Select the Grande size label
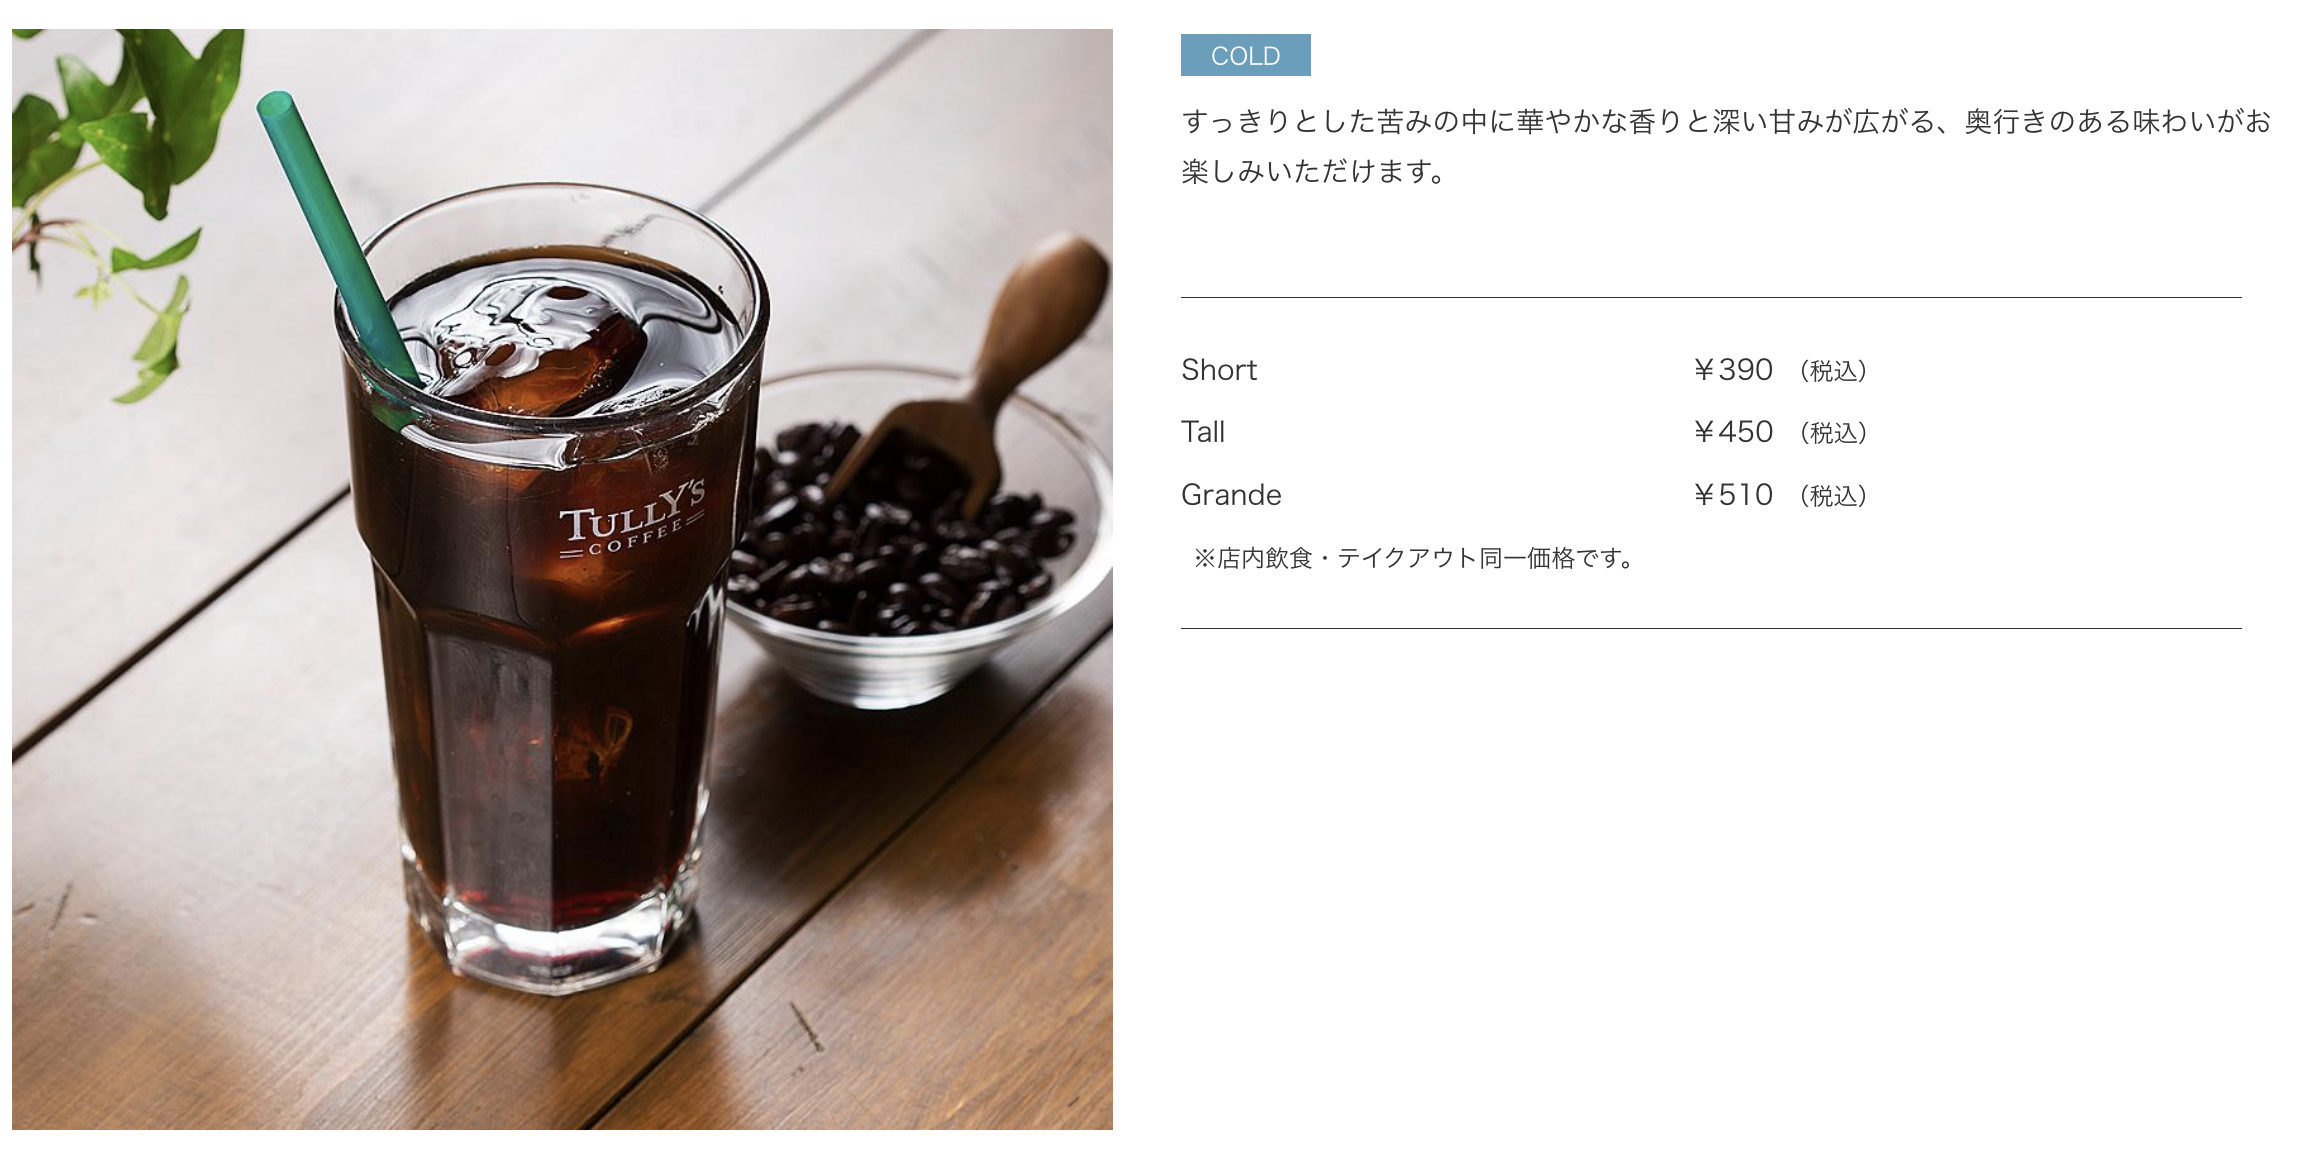This screenshot has width=2312, height=1152. [1231, 495]
